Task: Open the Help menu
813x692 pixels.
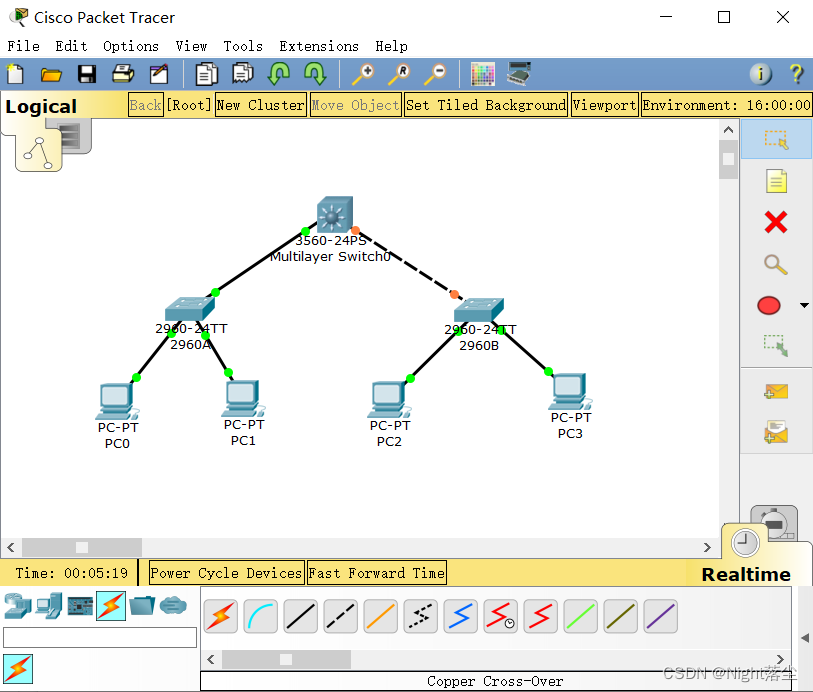Action: (391, 46)
